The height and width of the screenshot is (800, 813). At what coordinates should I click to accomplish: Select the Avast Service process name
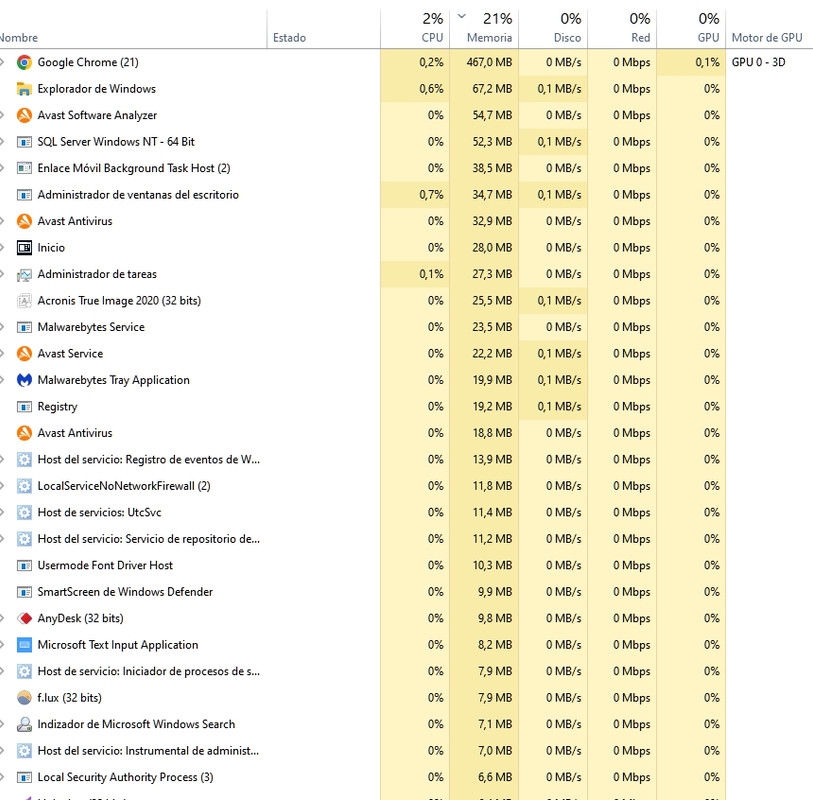pyautogui.click(x=70, y=354)
